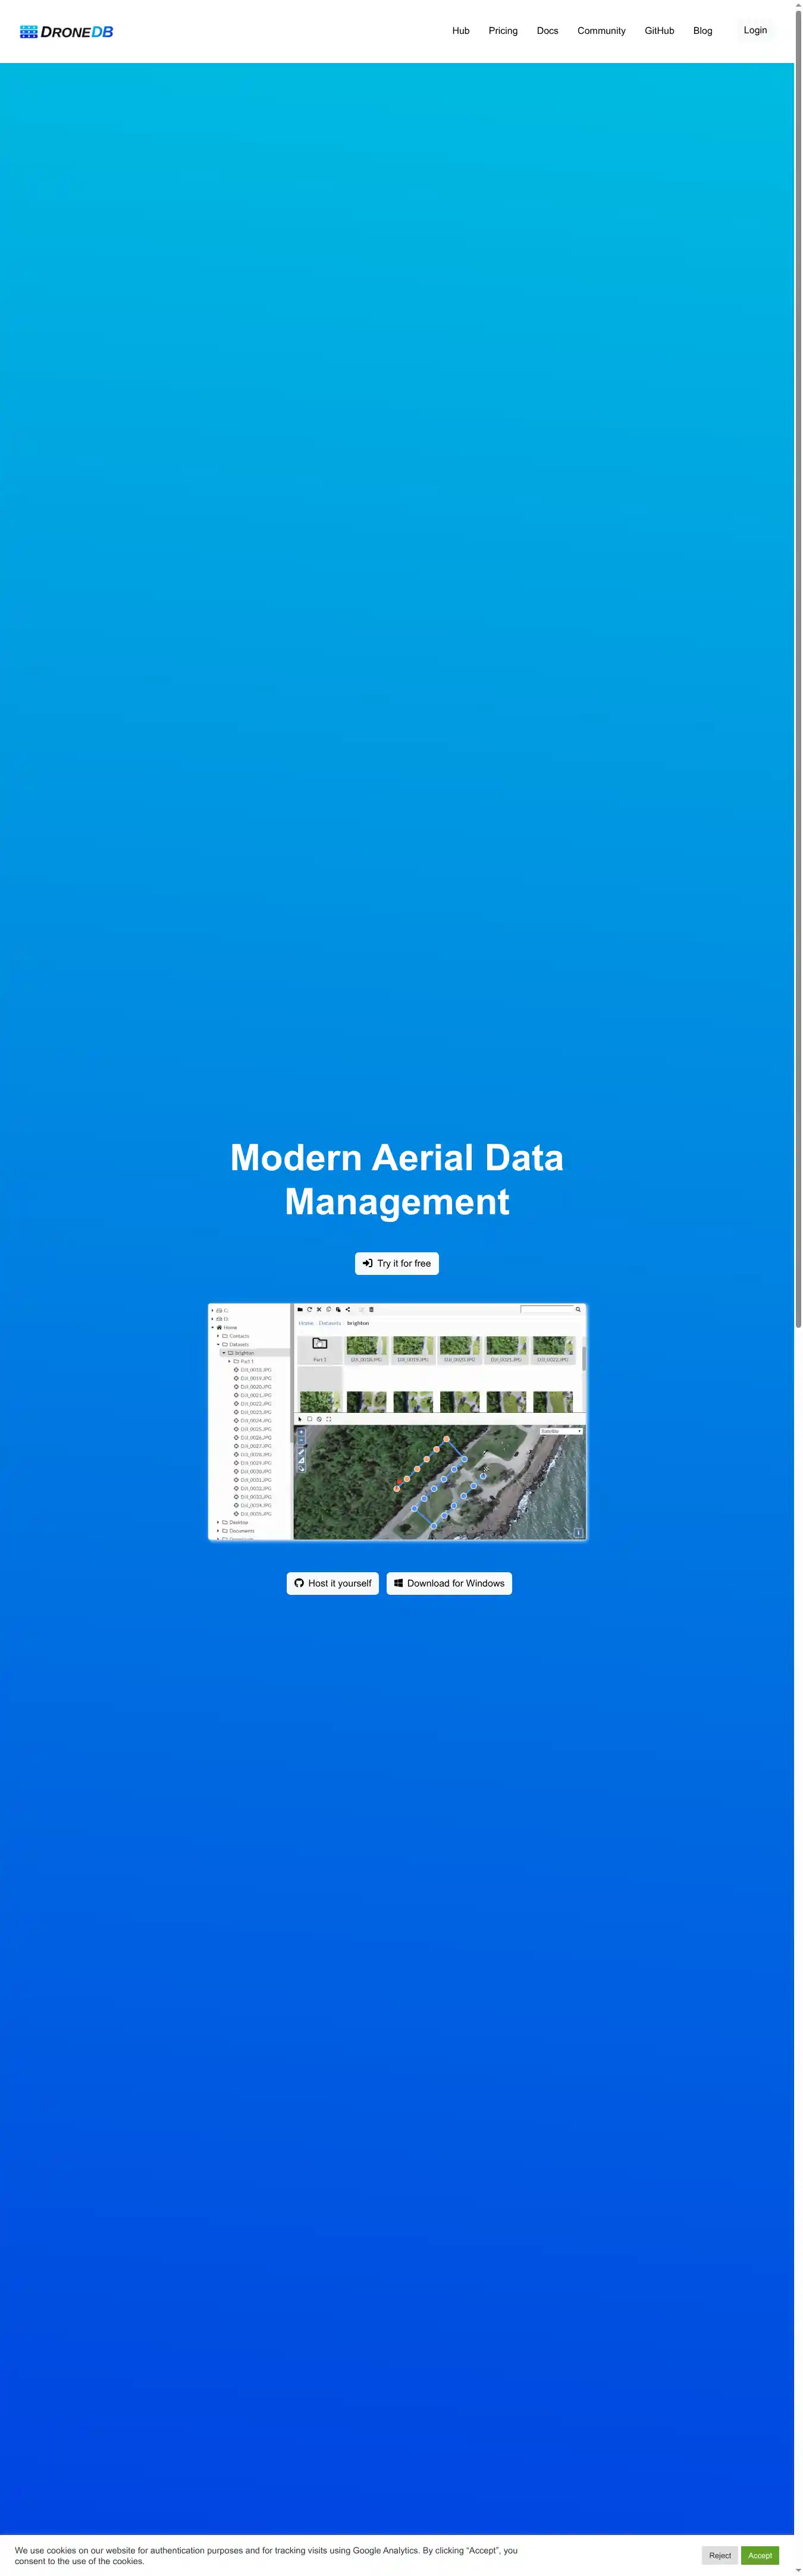Open the Satellite basemap dropdown

(x=561, y=1431)
